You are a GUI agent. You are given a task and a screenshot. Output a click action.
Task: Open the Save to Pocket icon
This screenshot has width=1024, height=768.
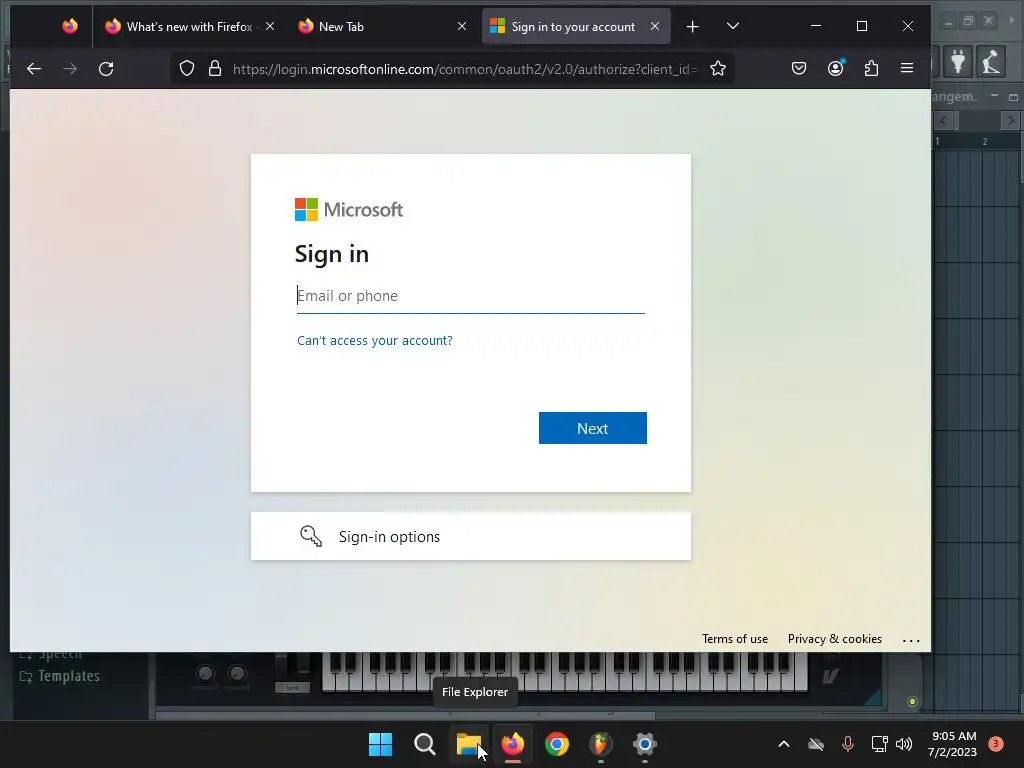click(x=799, y=68)
